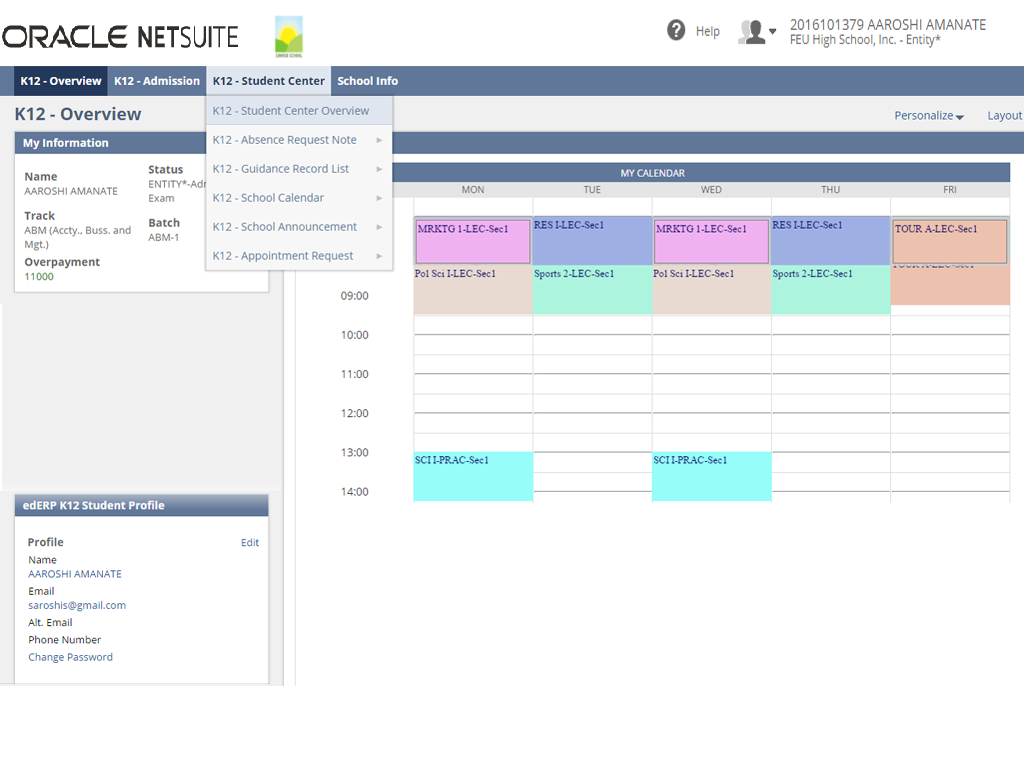The width and height of the screenshot is (1024, 768).
Task: Expand Appointment Request submenu arrow
Action: click(379, 256)
